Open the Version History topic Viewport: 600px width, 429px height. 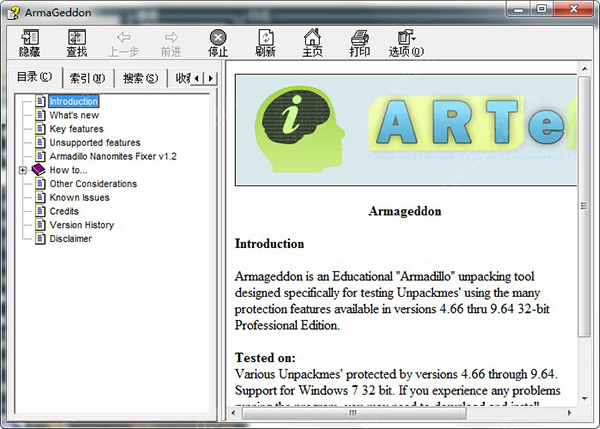pos(81,225)
